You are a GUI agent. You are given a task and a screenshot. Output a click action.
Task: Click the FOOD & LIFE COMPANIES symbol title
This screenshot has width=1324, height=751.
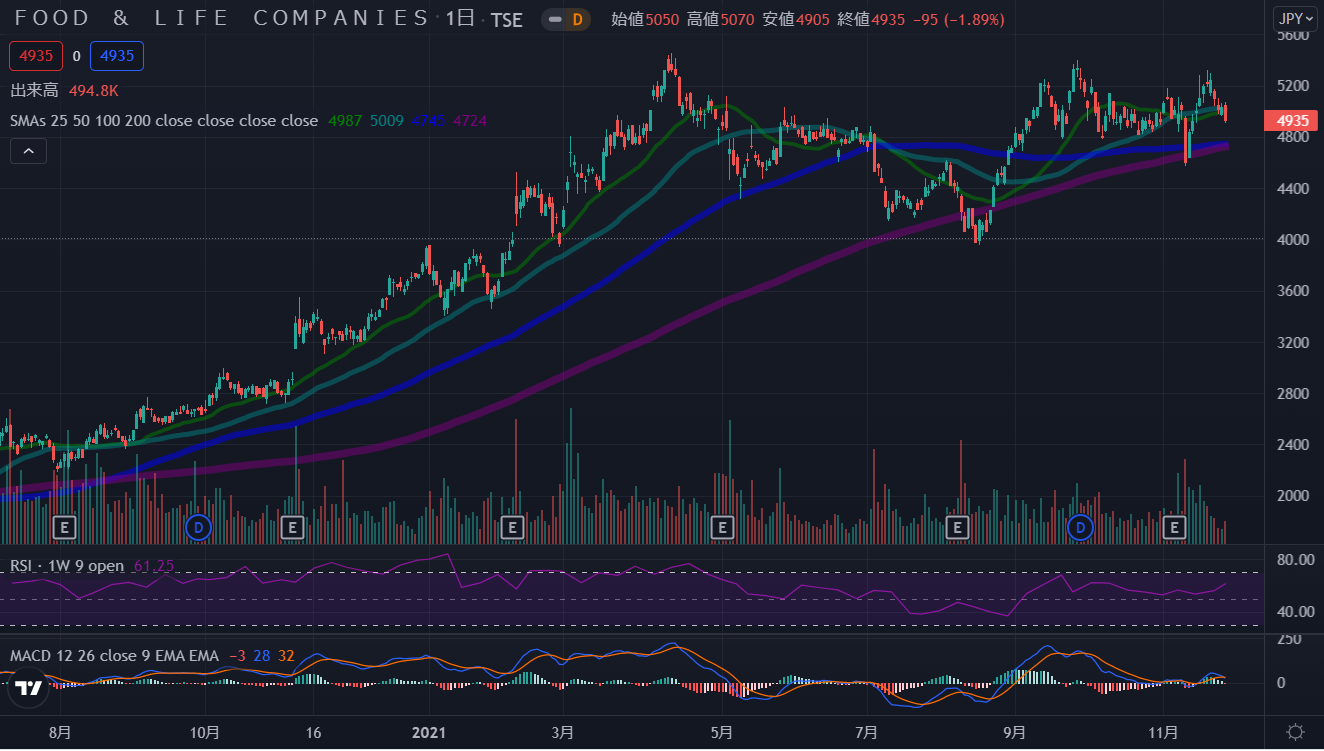coord(222,18)
